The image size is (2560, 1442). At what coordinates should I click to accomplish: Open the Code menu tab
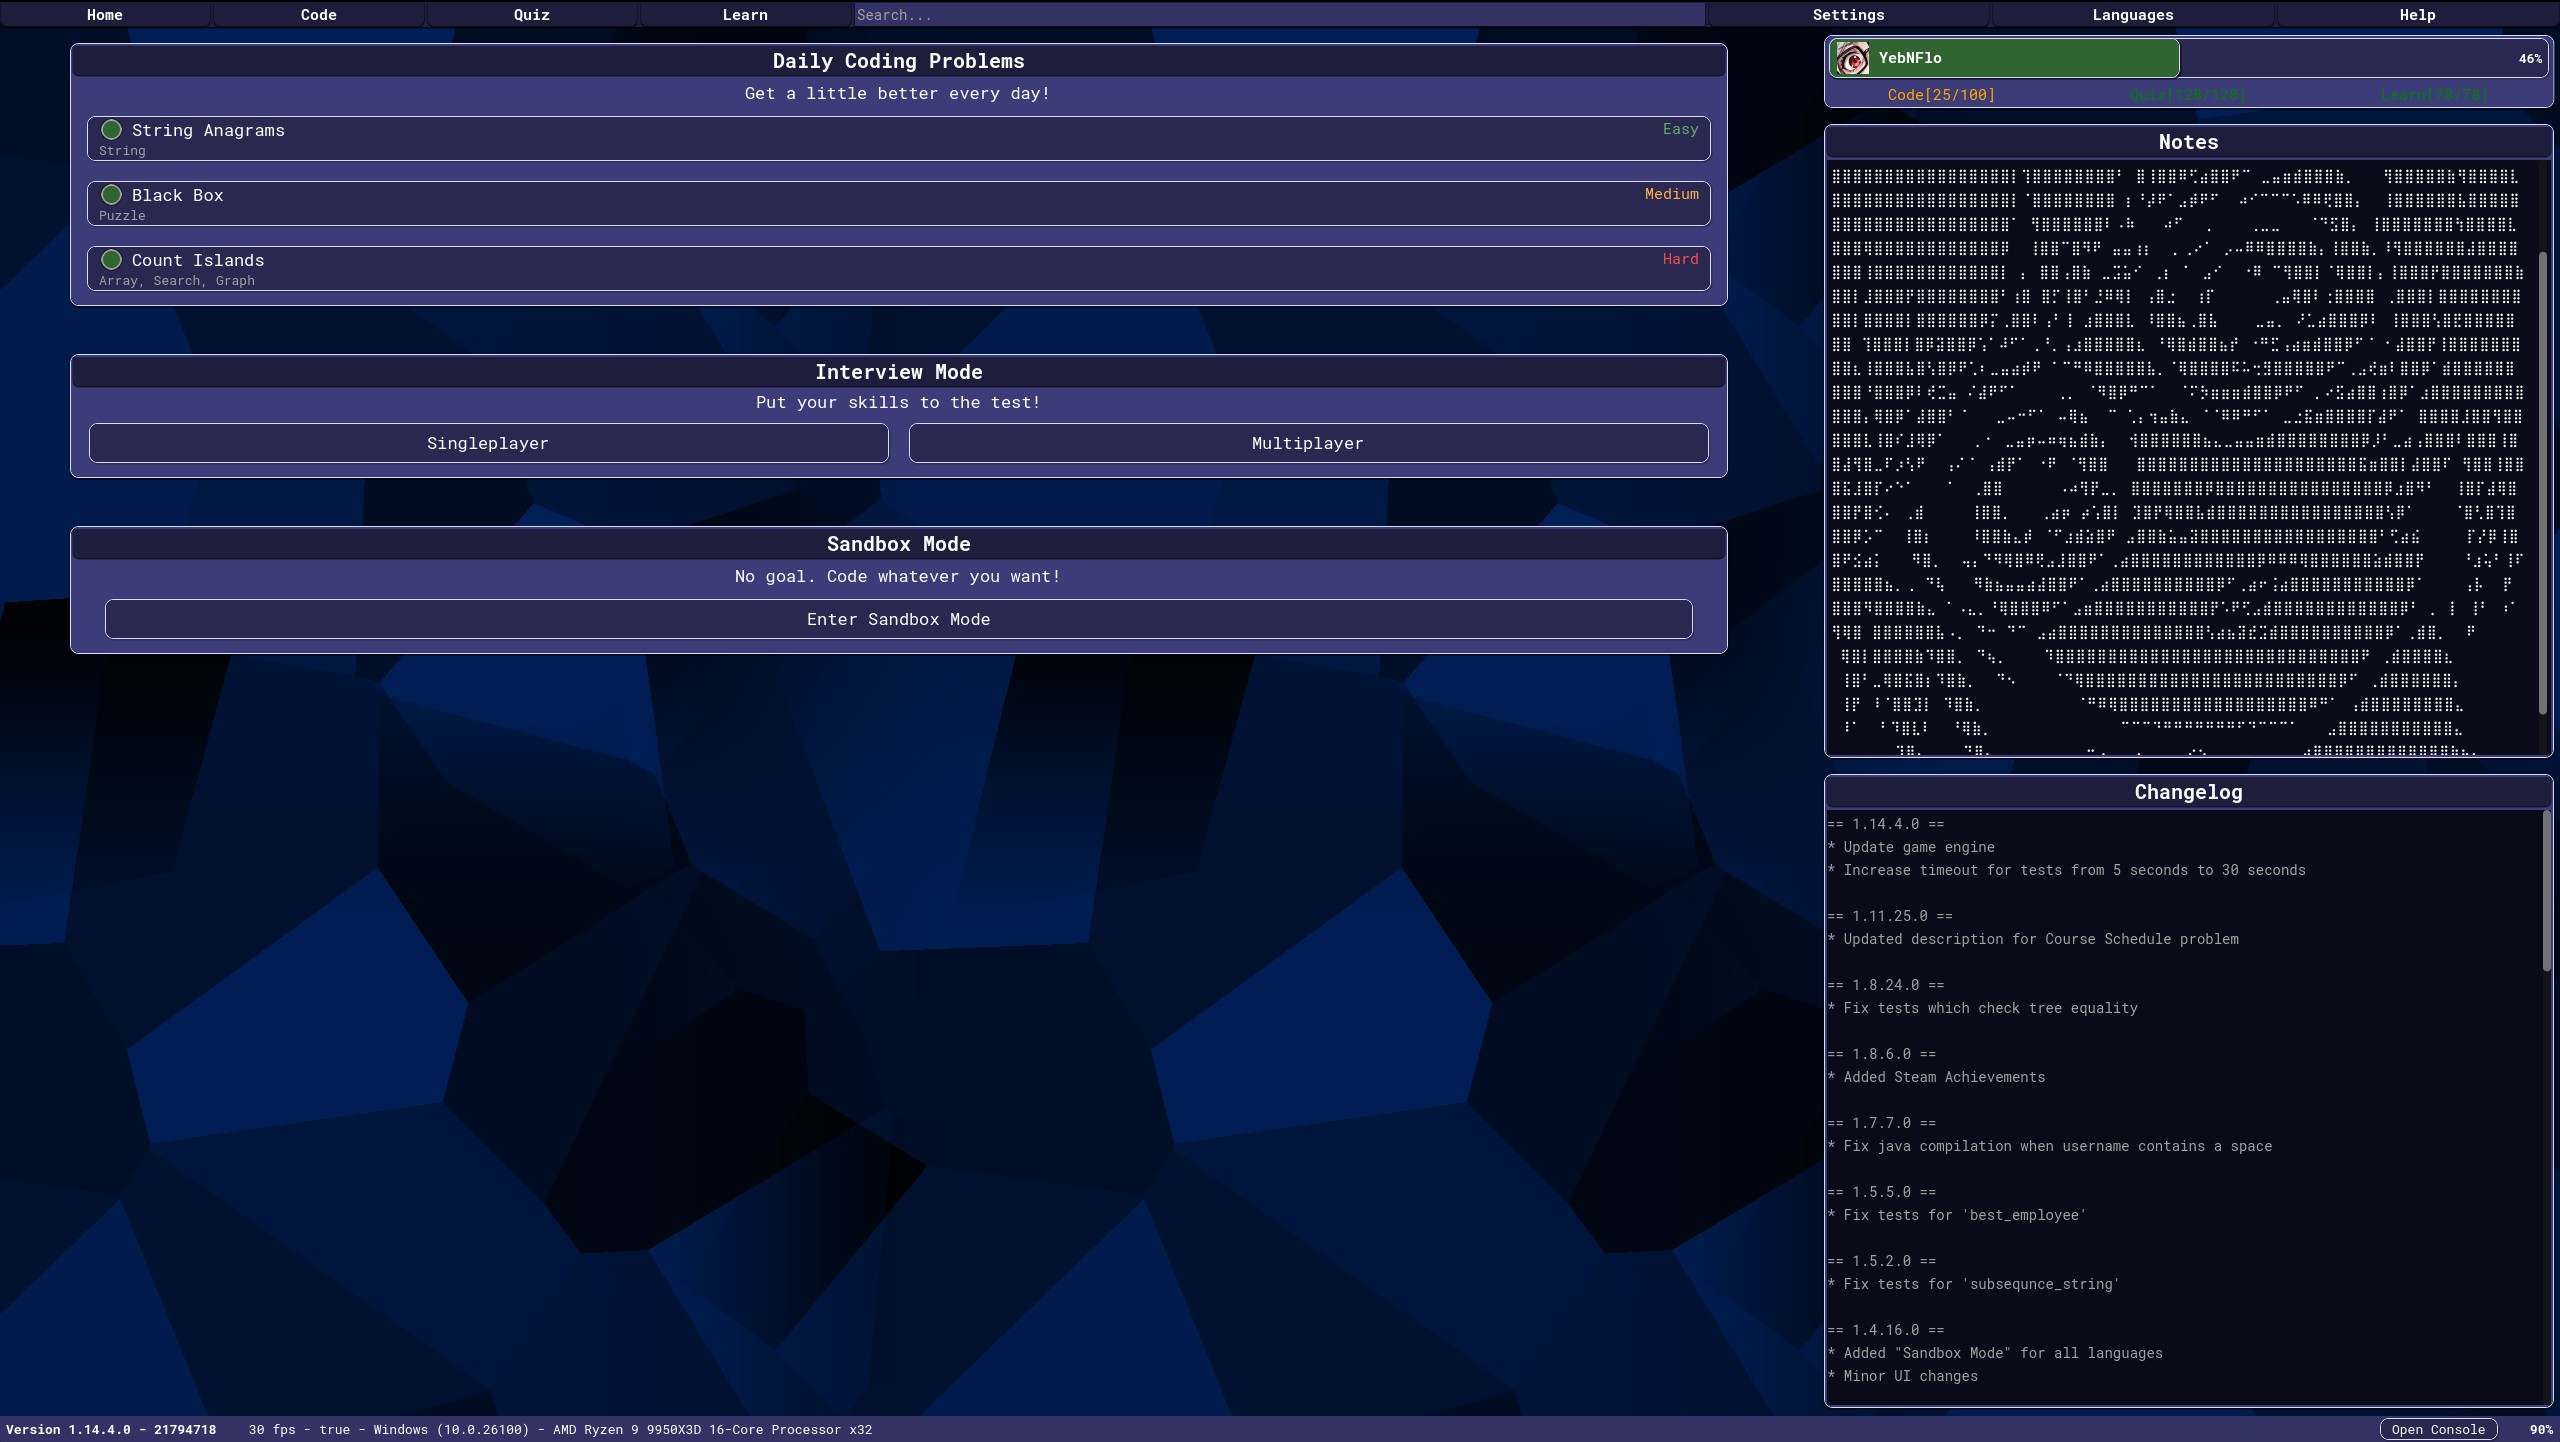coord(318,15)
